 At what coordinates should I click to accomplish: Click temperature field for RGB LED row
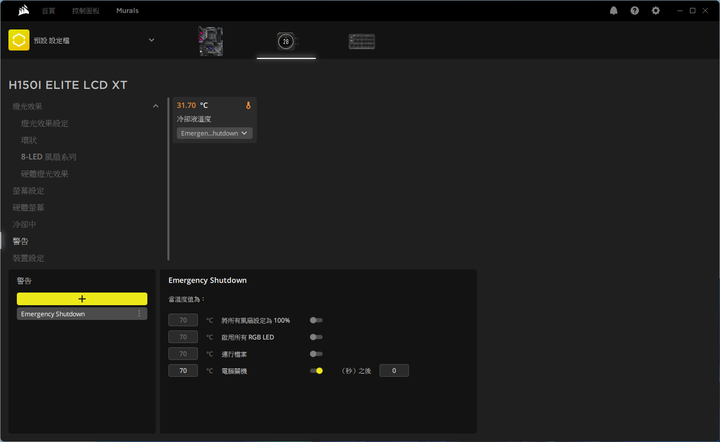(x=183, y=337)
